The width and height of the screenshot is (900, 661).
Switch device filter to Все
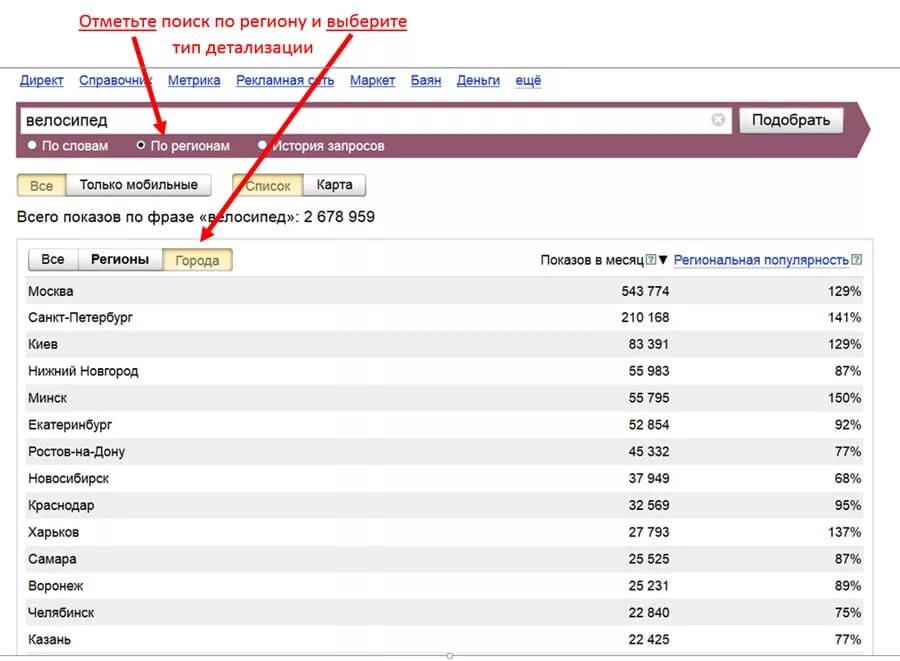[41, 185]
